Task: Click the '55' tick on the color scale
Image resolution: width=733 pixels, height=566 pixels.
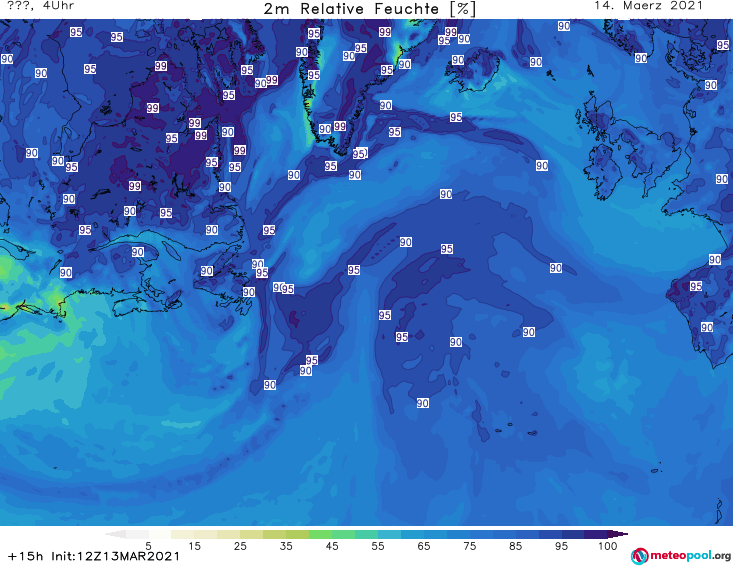Action: [378, 546]
